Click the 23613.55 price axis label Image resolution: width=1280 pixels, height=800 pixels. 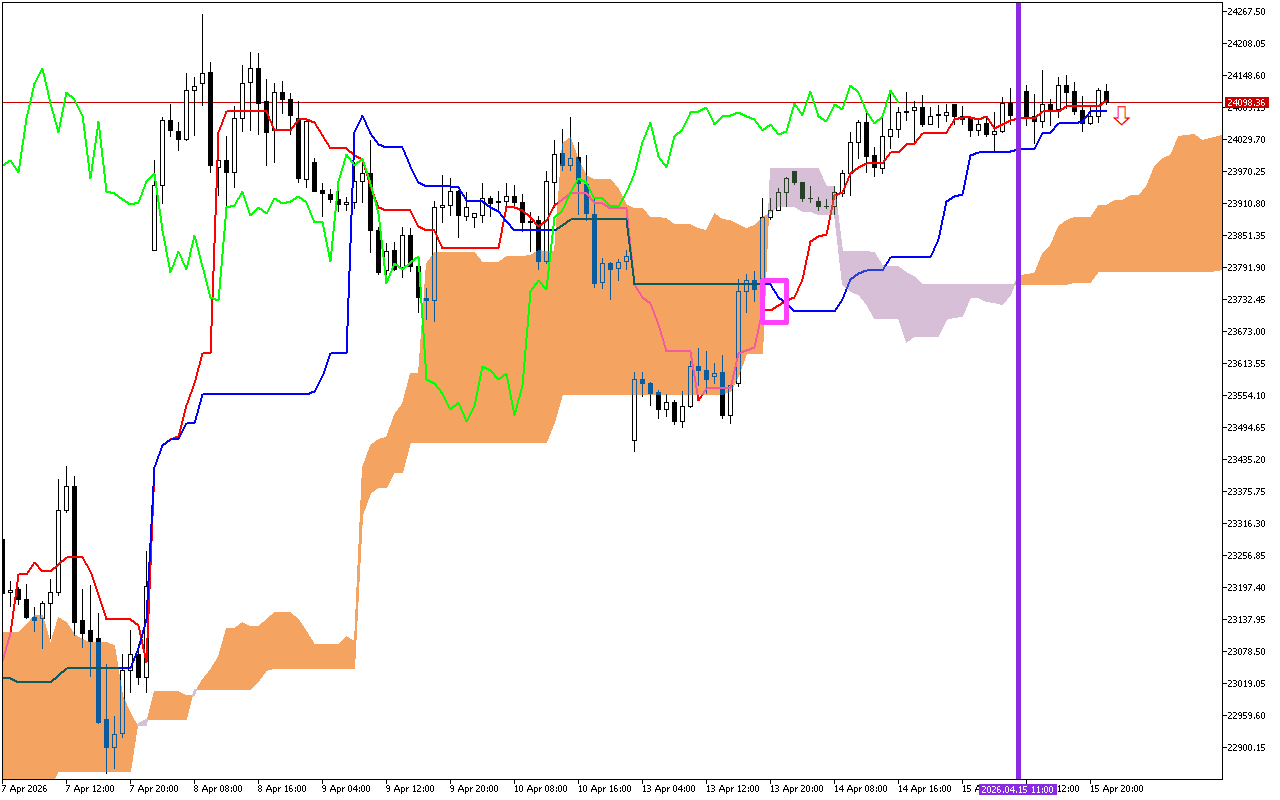[x=1246, y=364]
